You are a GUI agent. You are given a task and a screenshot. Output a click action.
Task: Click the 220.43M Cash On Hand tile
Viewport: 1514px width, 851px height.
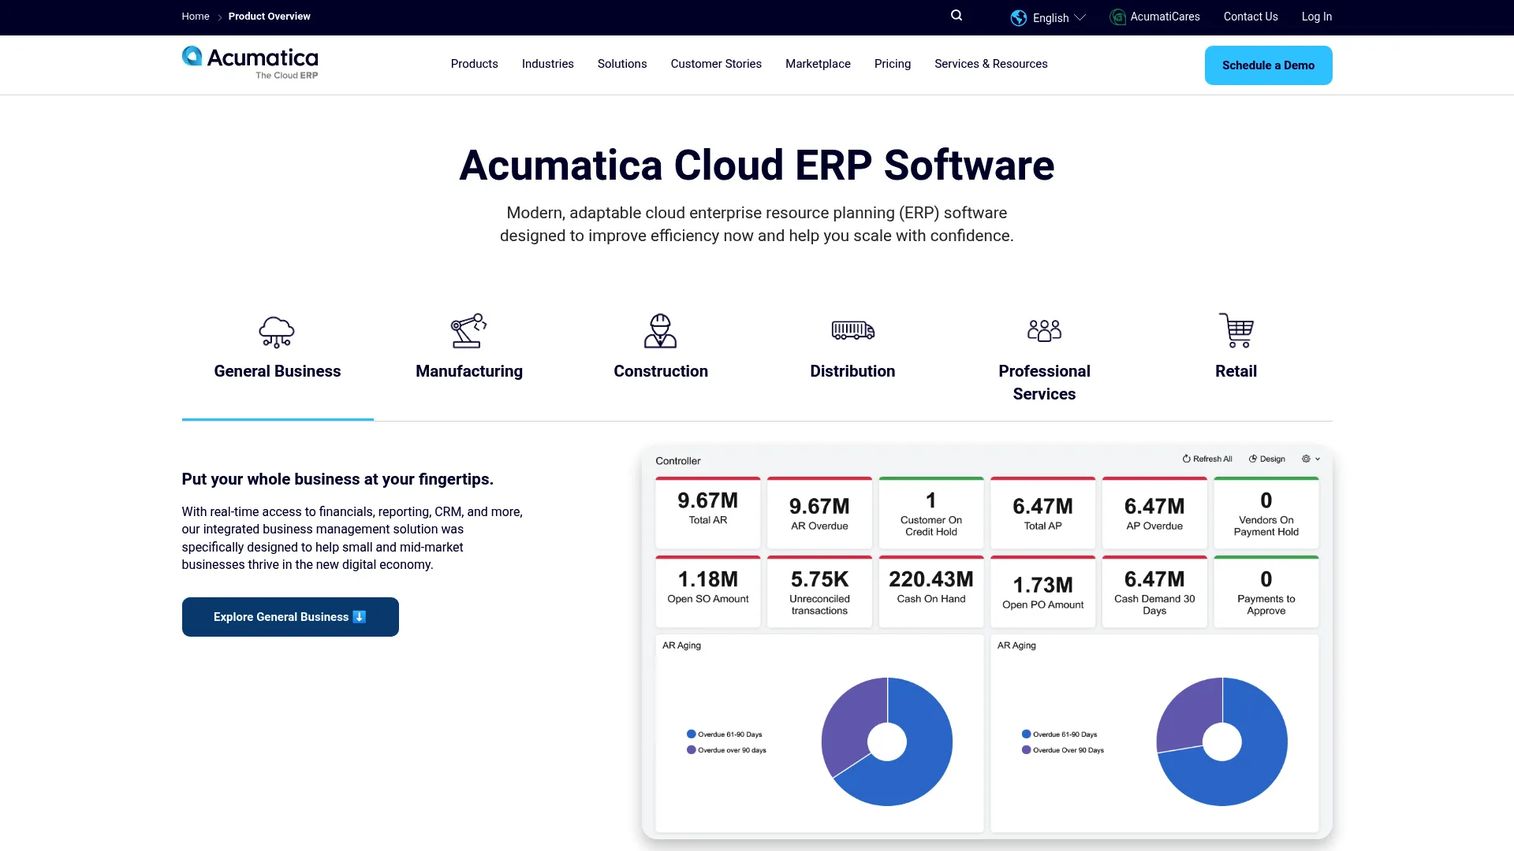coord(931,592)
